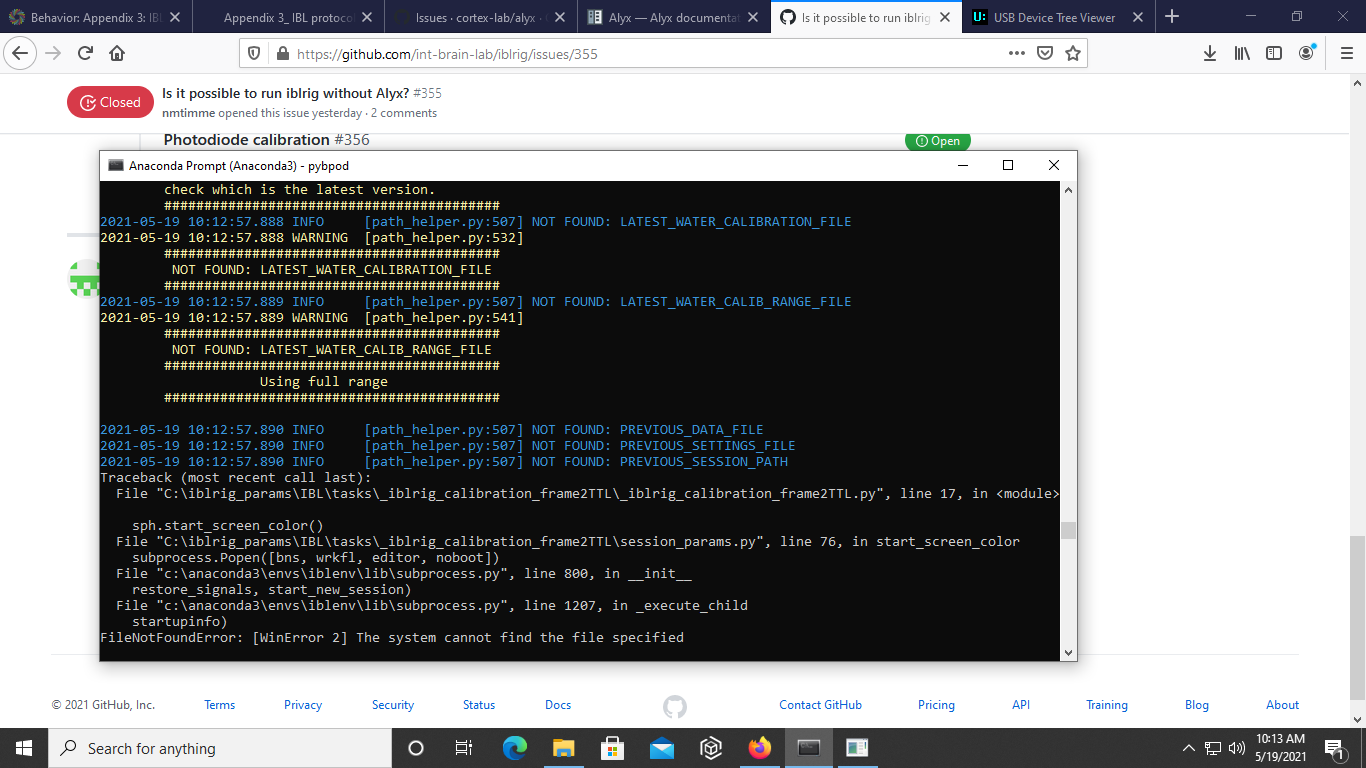This screenshot has width=1366, height=768.
Task: Click the Firefox Account icon
Action: click(x=1305, y=53)
